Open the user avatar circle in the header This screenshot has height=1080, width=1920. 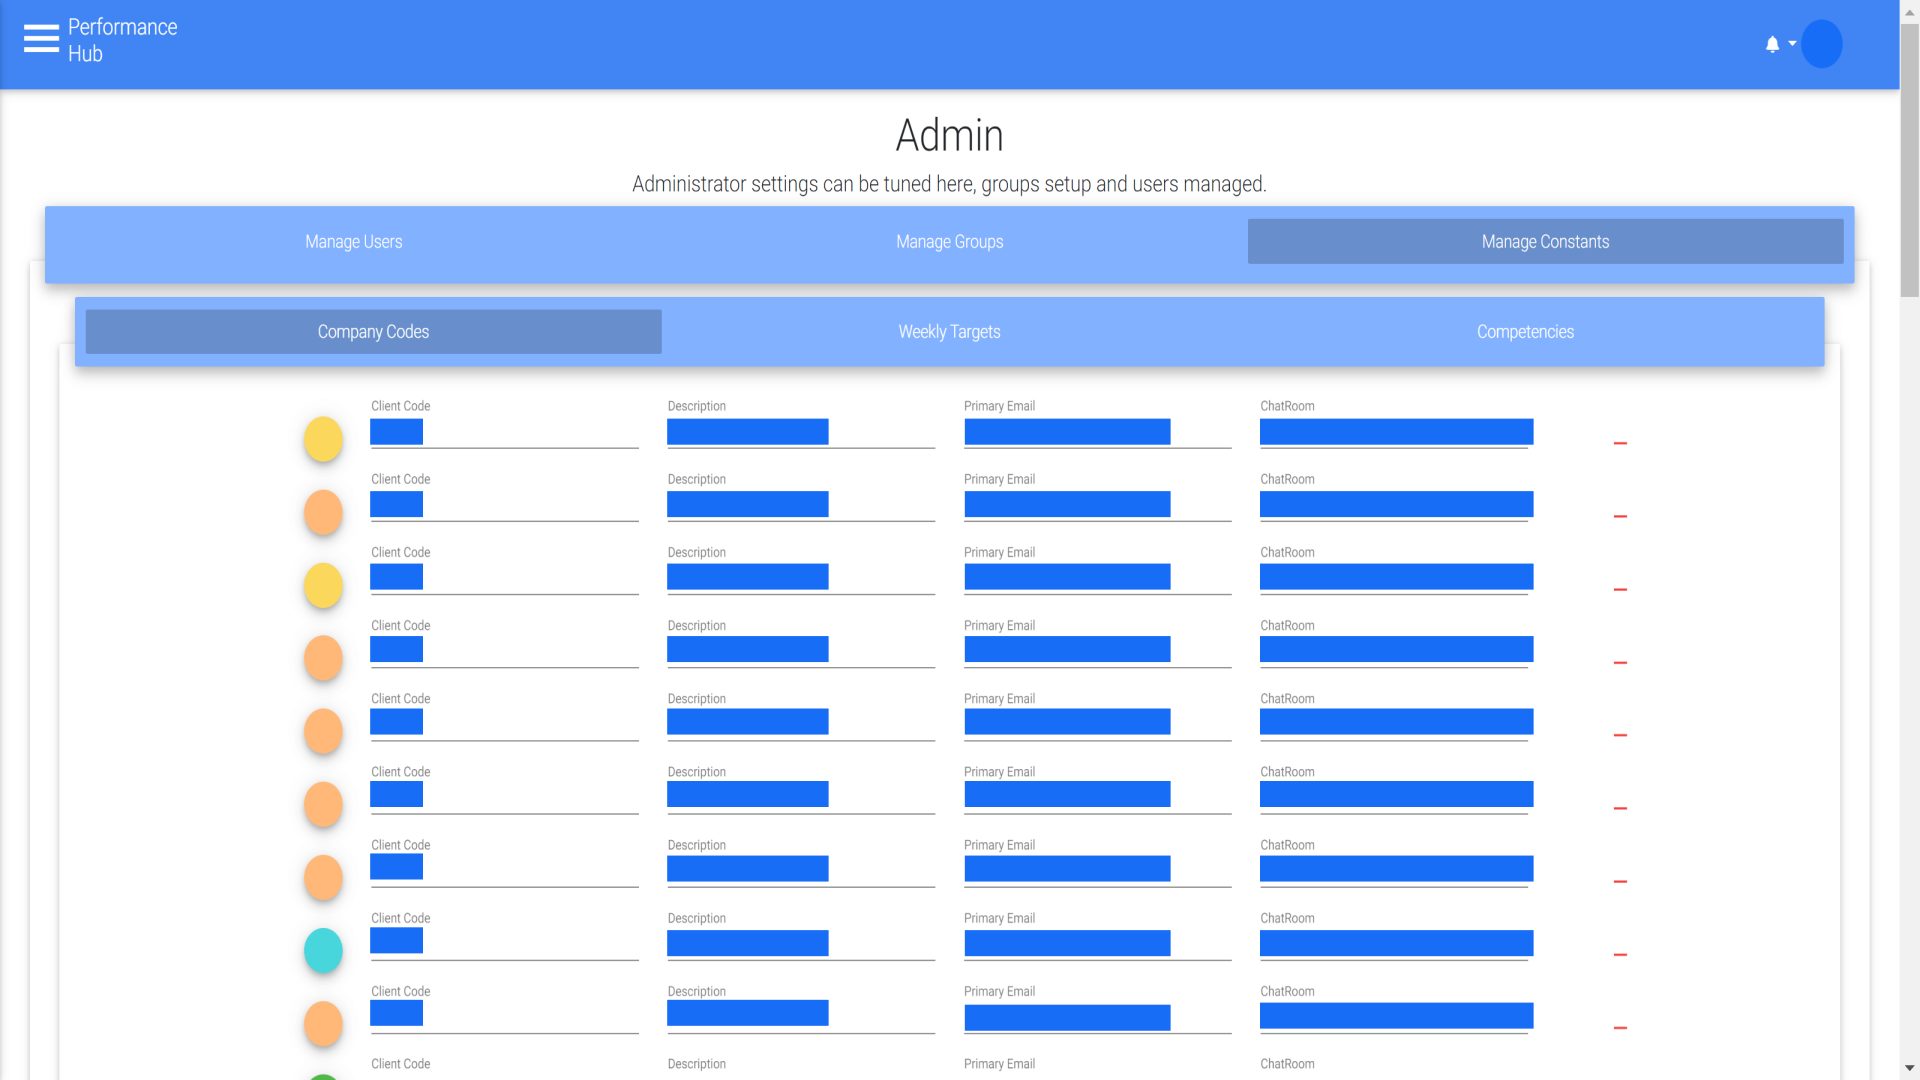coord(1821,44)
